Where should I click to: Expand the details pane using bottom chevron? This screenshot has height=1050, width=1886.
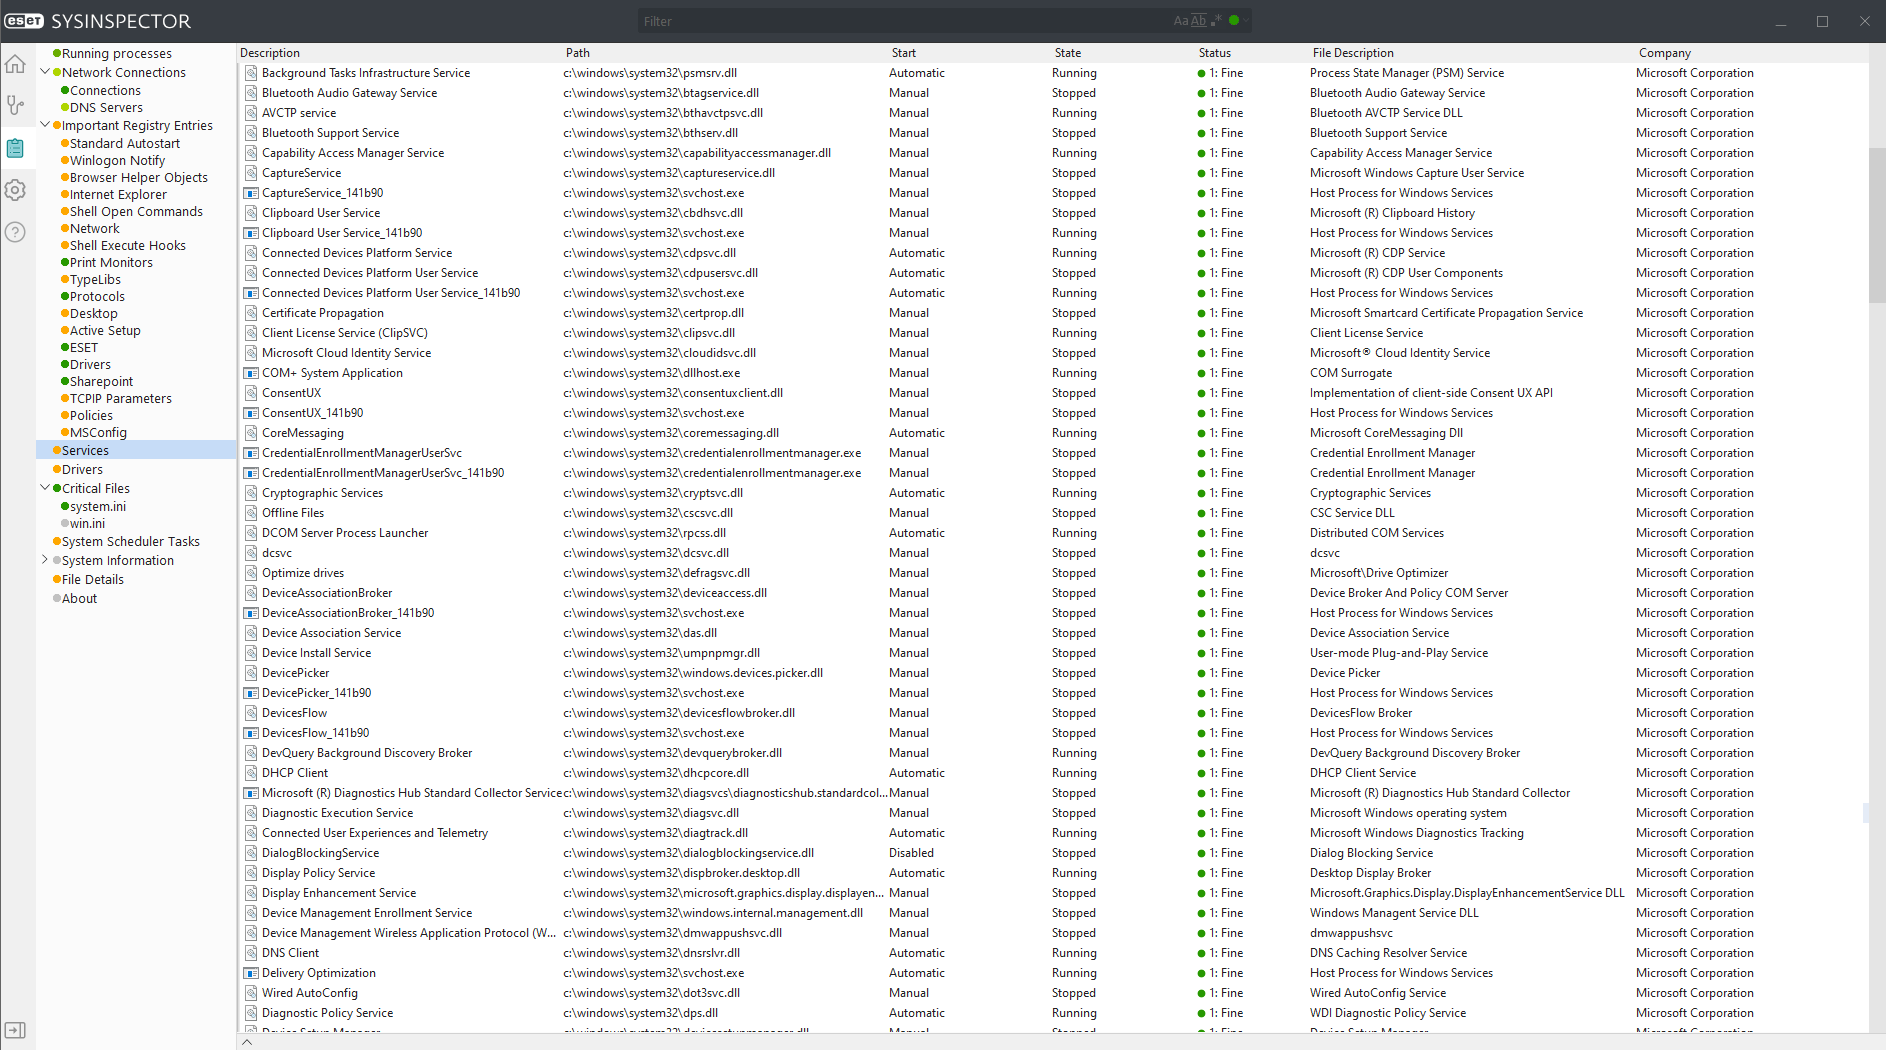coord(247,1042)
